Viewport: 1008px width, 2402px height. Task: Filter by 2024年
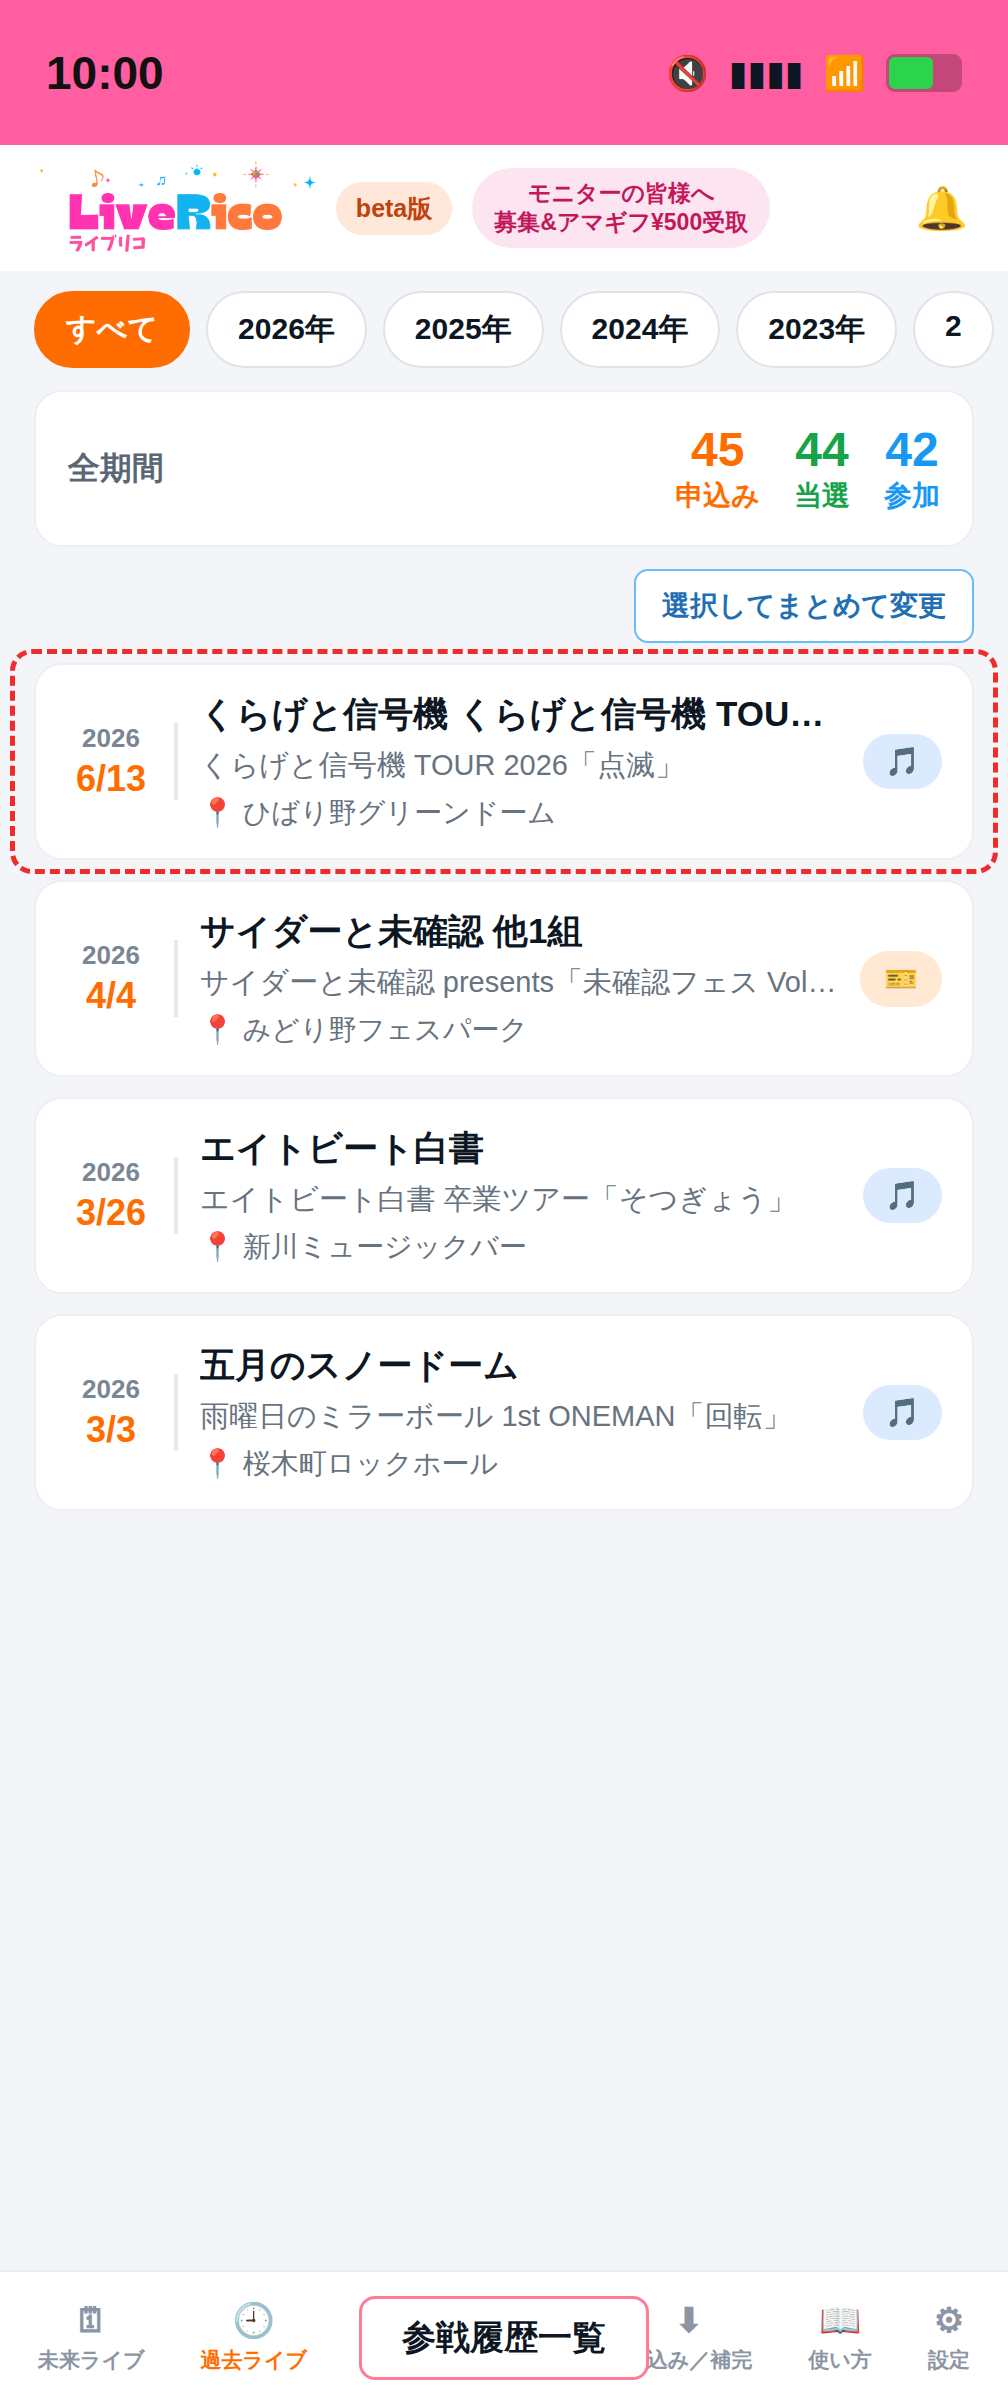coord(640,329)
